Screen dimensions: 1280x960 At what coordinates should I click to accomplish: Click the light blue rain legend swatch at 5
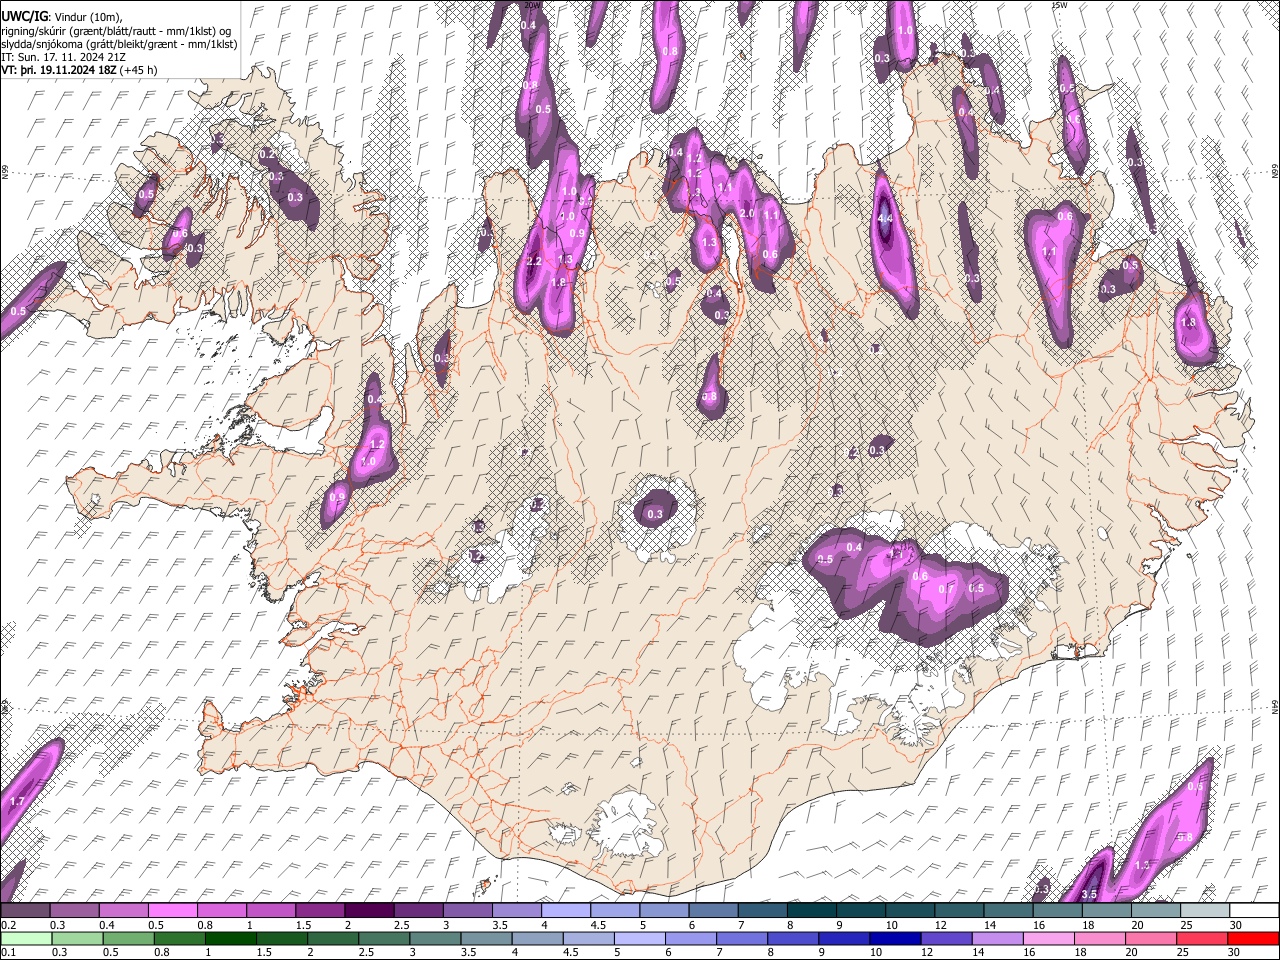pyautogui.click(x=638, y=938)
